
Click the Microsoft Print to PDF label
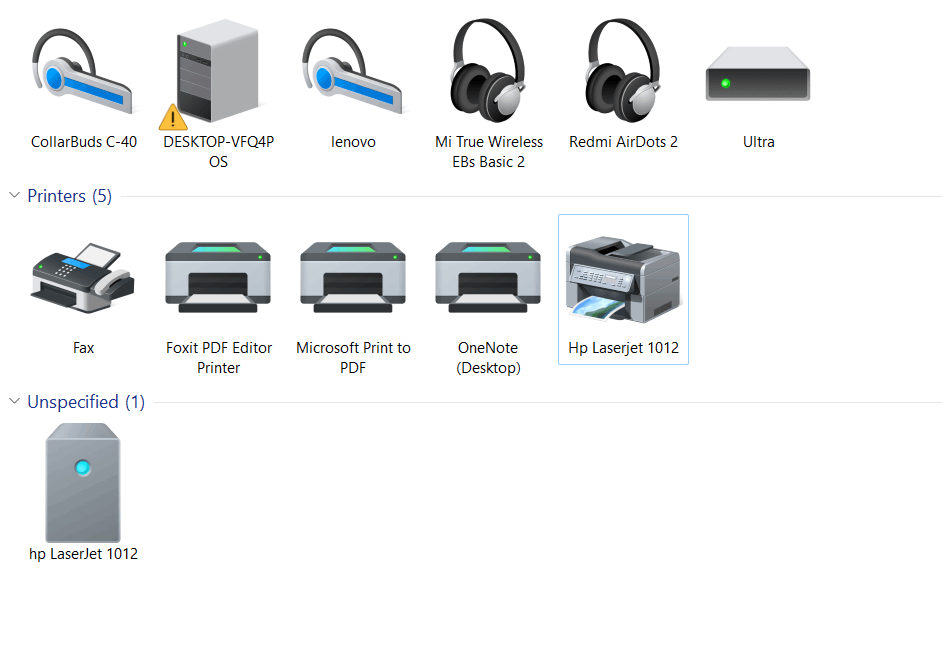[x=353, y=357]
